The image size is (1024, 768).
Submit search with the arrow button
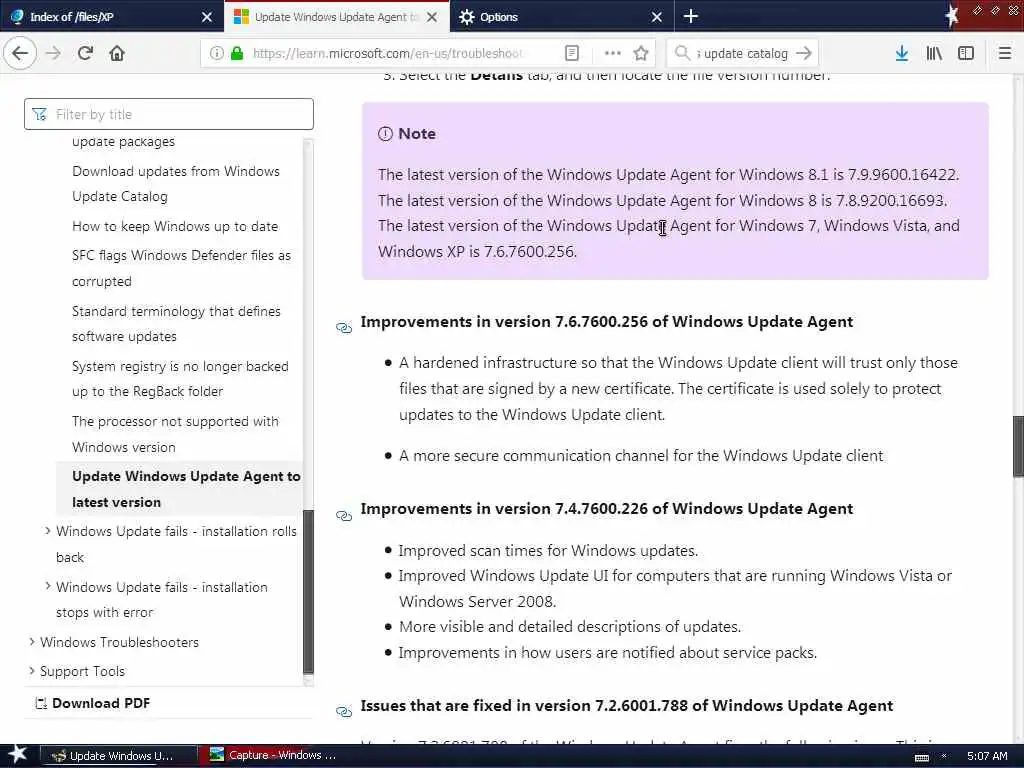pos(805,53)
